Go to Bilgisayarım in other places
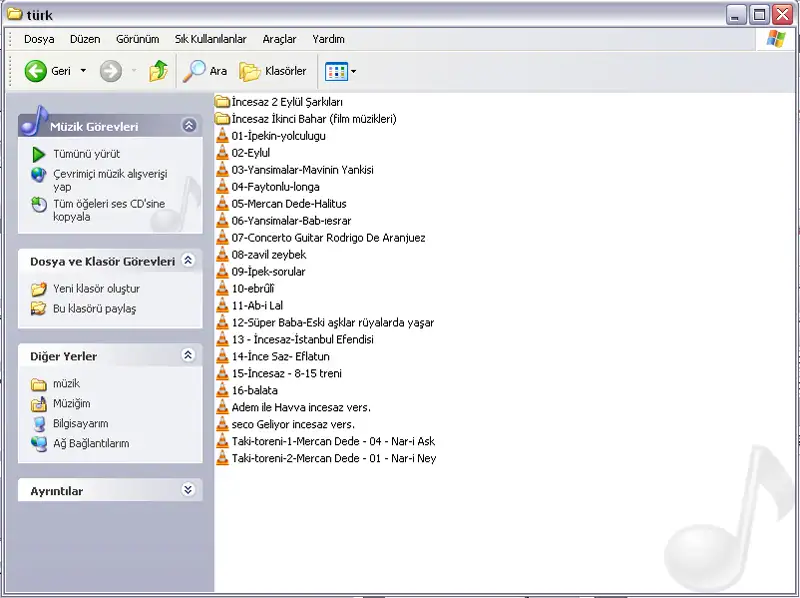Viewport: 800px width, 598px height. coord(80,424)
